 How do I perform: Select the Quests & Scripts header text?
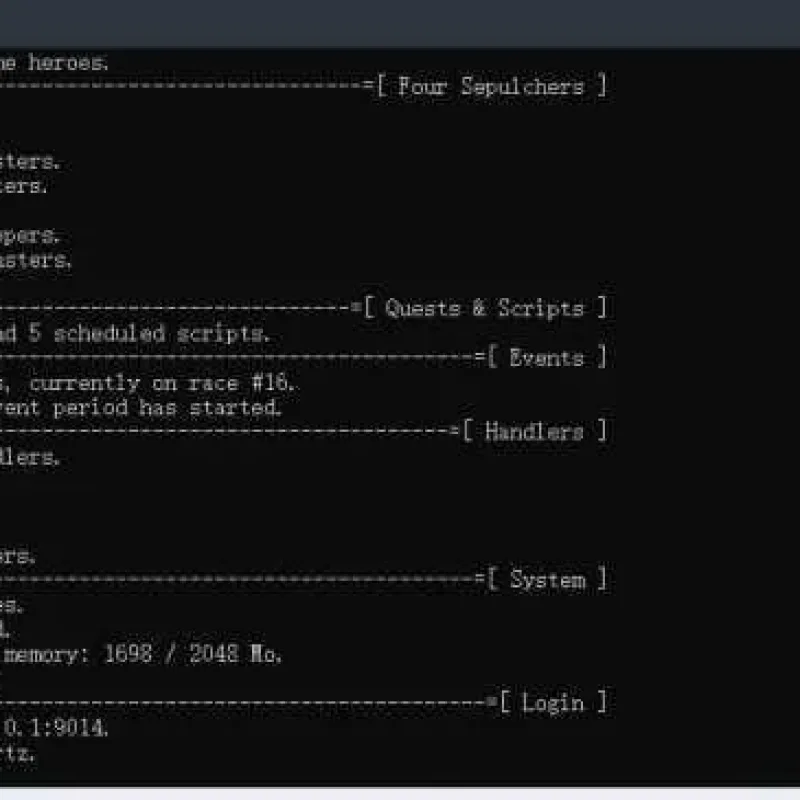(484, 308)
